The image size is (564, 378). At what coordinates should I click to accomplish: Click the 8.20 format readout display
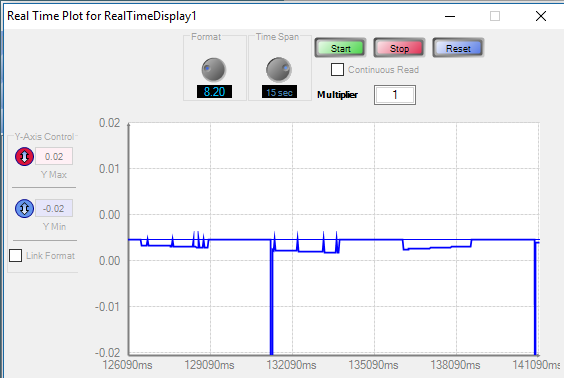click(x=214, y=92)
